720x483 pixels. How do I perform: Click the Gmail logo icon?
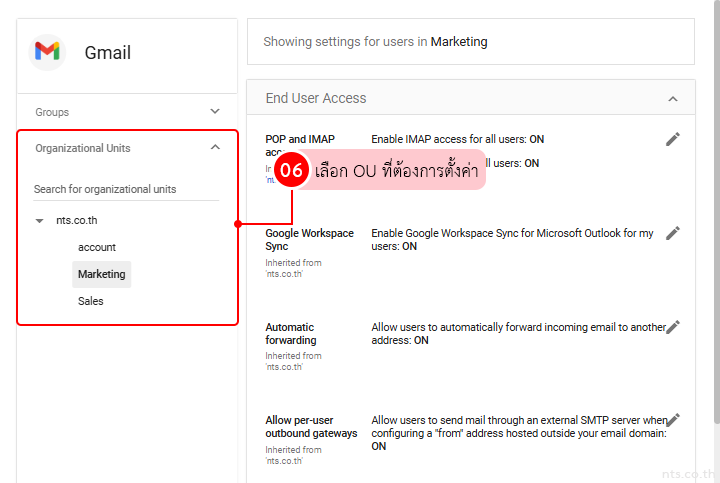point(47,52)
